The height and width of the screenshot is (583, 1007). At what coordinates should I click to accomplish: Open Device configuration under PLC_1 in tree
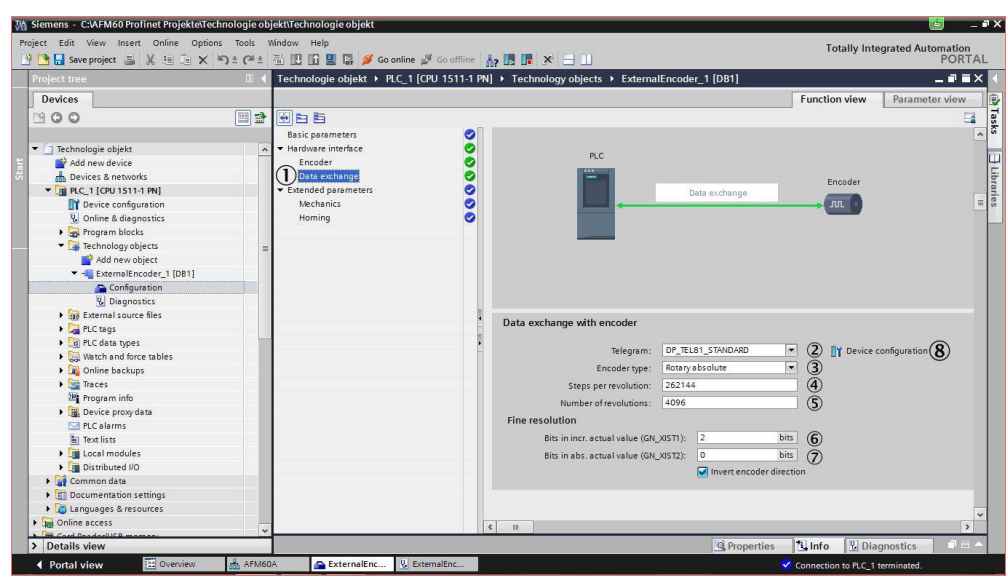tap(123, 204)
